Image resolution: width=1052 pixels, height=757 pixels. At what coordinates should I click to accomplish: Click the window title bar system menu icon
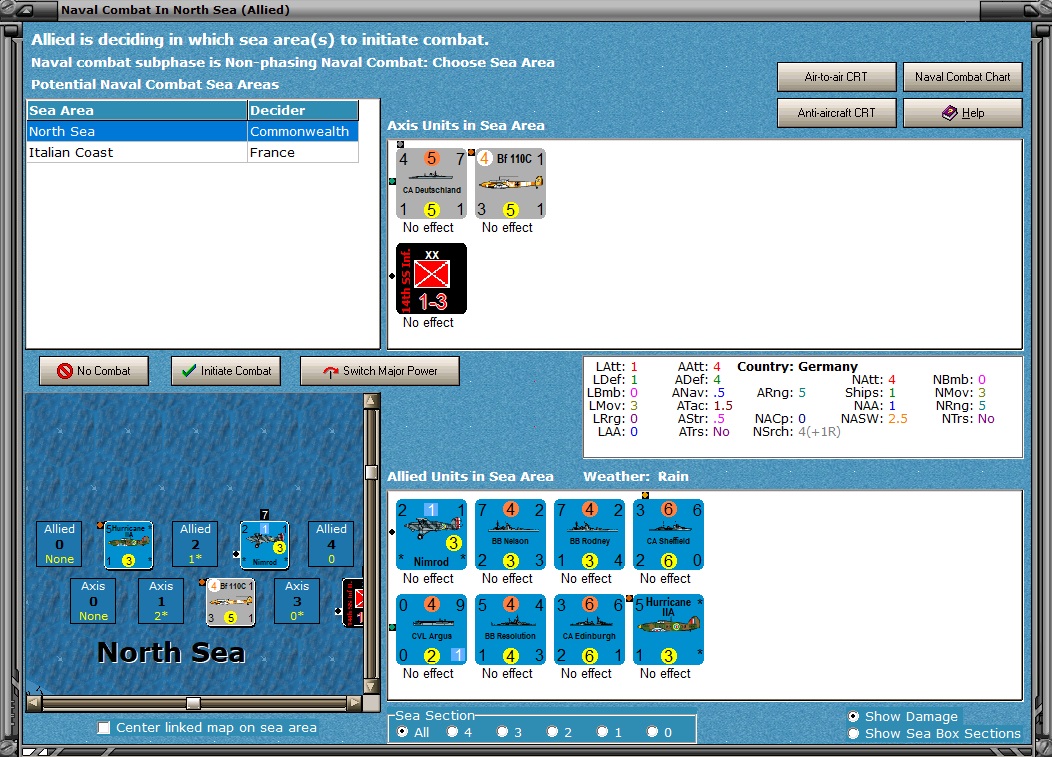(x=24, y=10)
